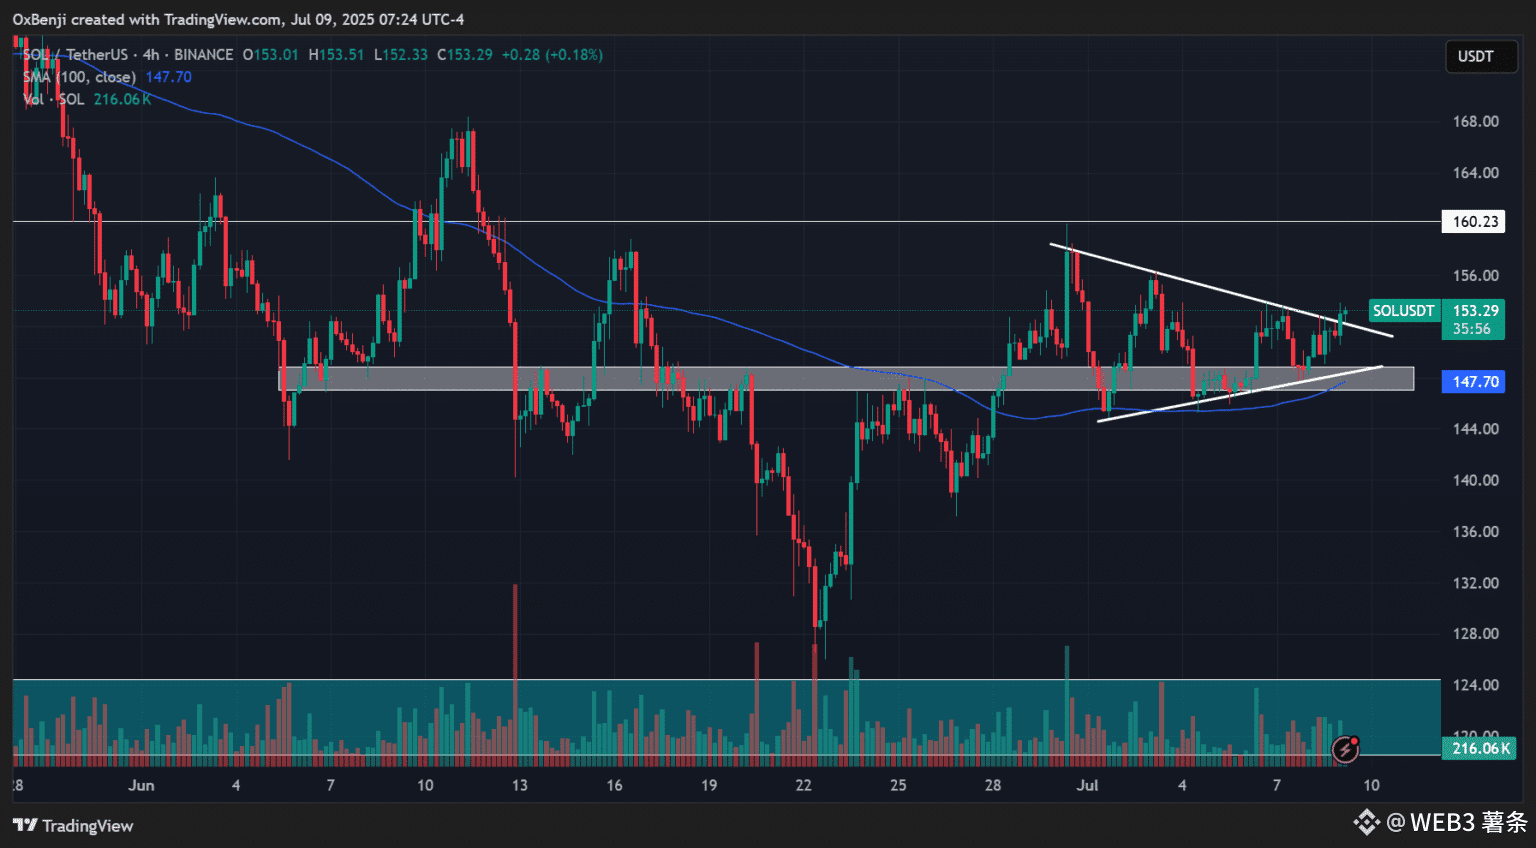Click the Jun label on time axis
Screen dimensions: 1536x848
pyautogui.click(x=141, y=785)
